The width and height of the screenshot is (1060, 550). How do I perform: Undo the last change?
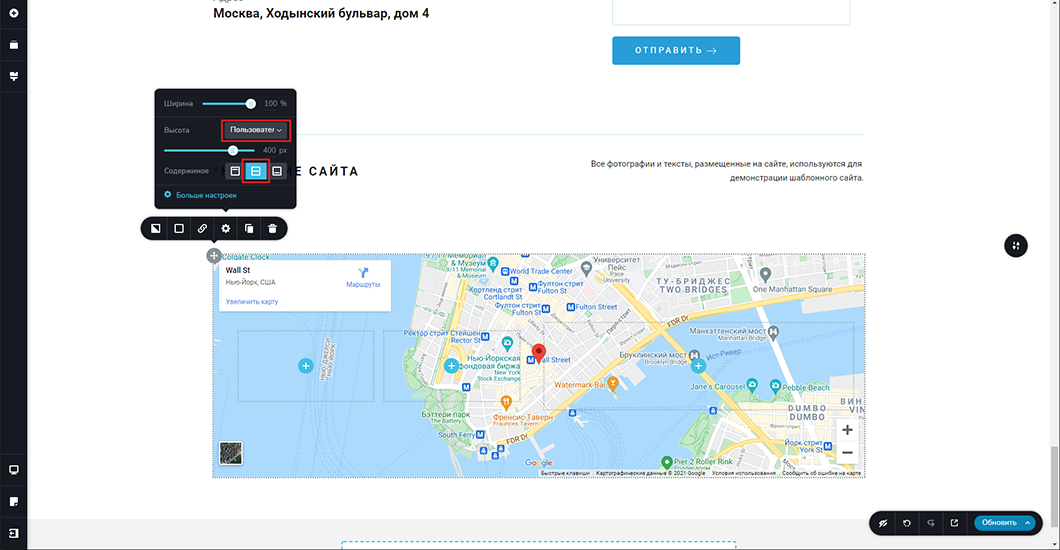point(907,523)
